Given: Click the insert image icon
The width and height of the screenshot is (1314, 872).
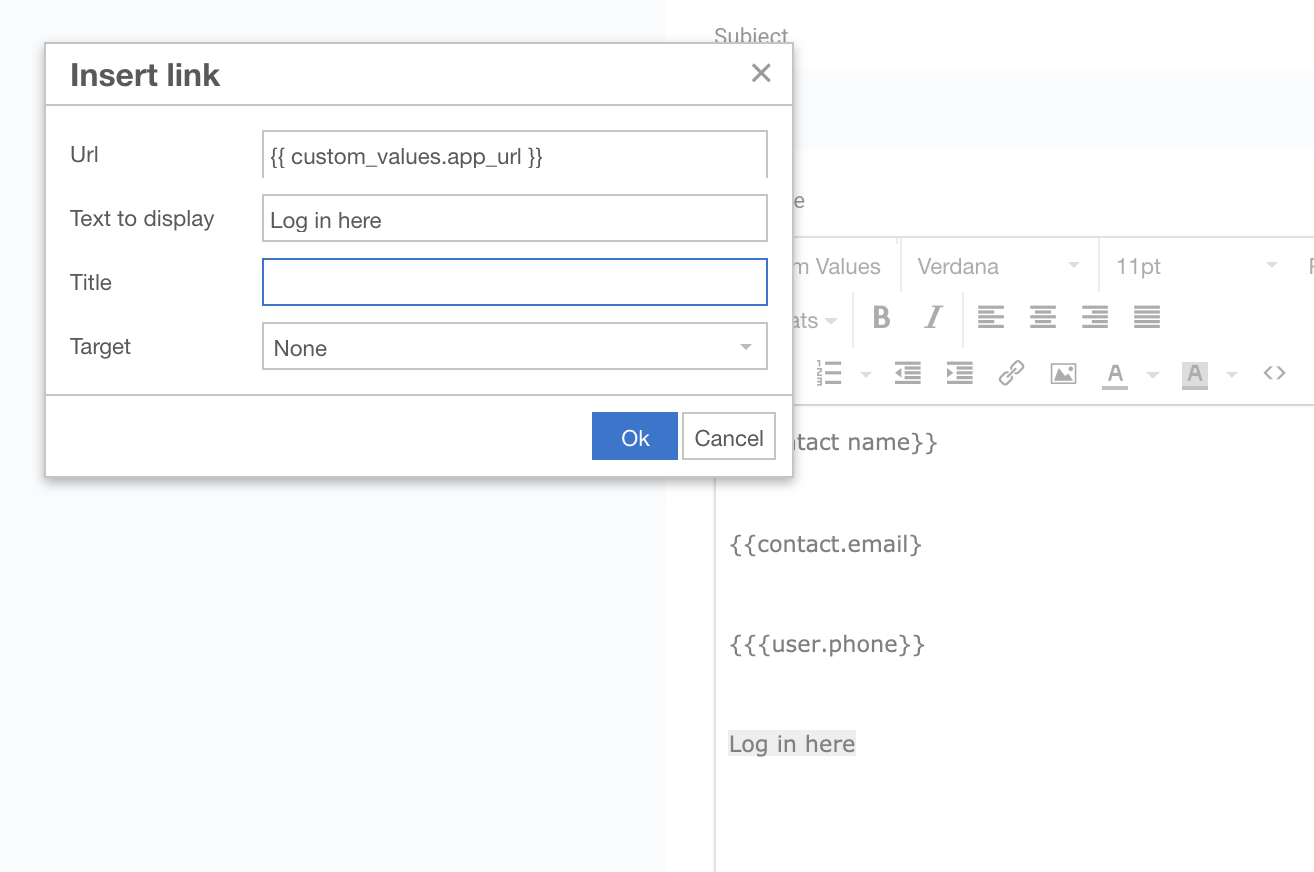Looking at the screenshot, I should click(1063, 374).
